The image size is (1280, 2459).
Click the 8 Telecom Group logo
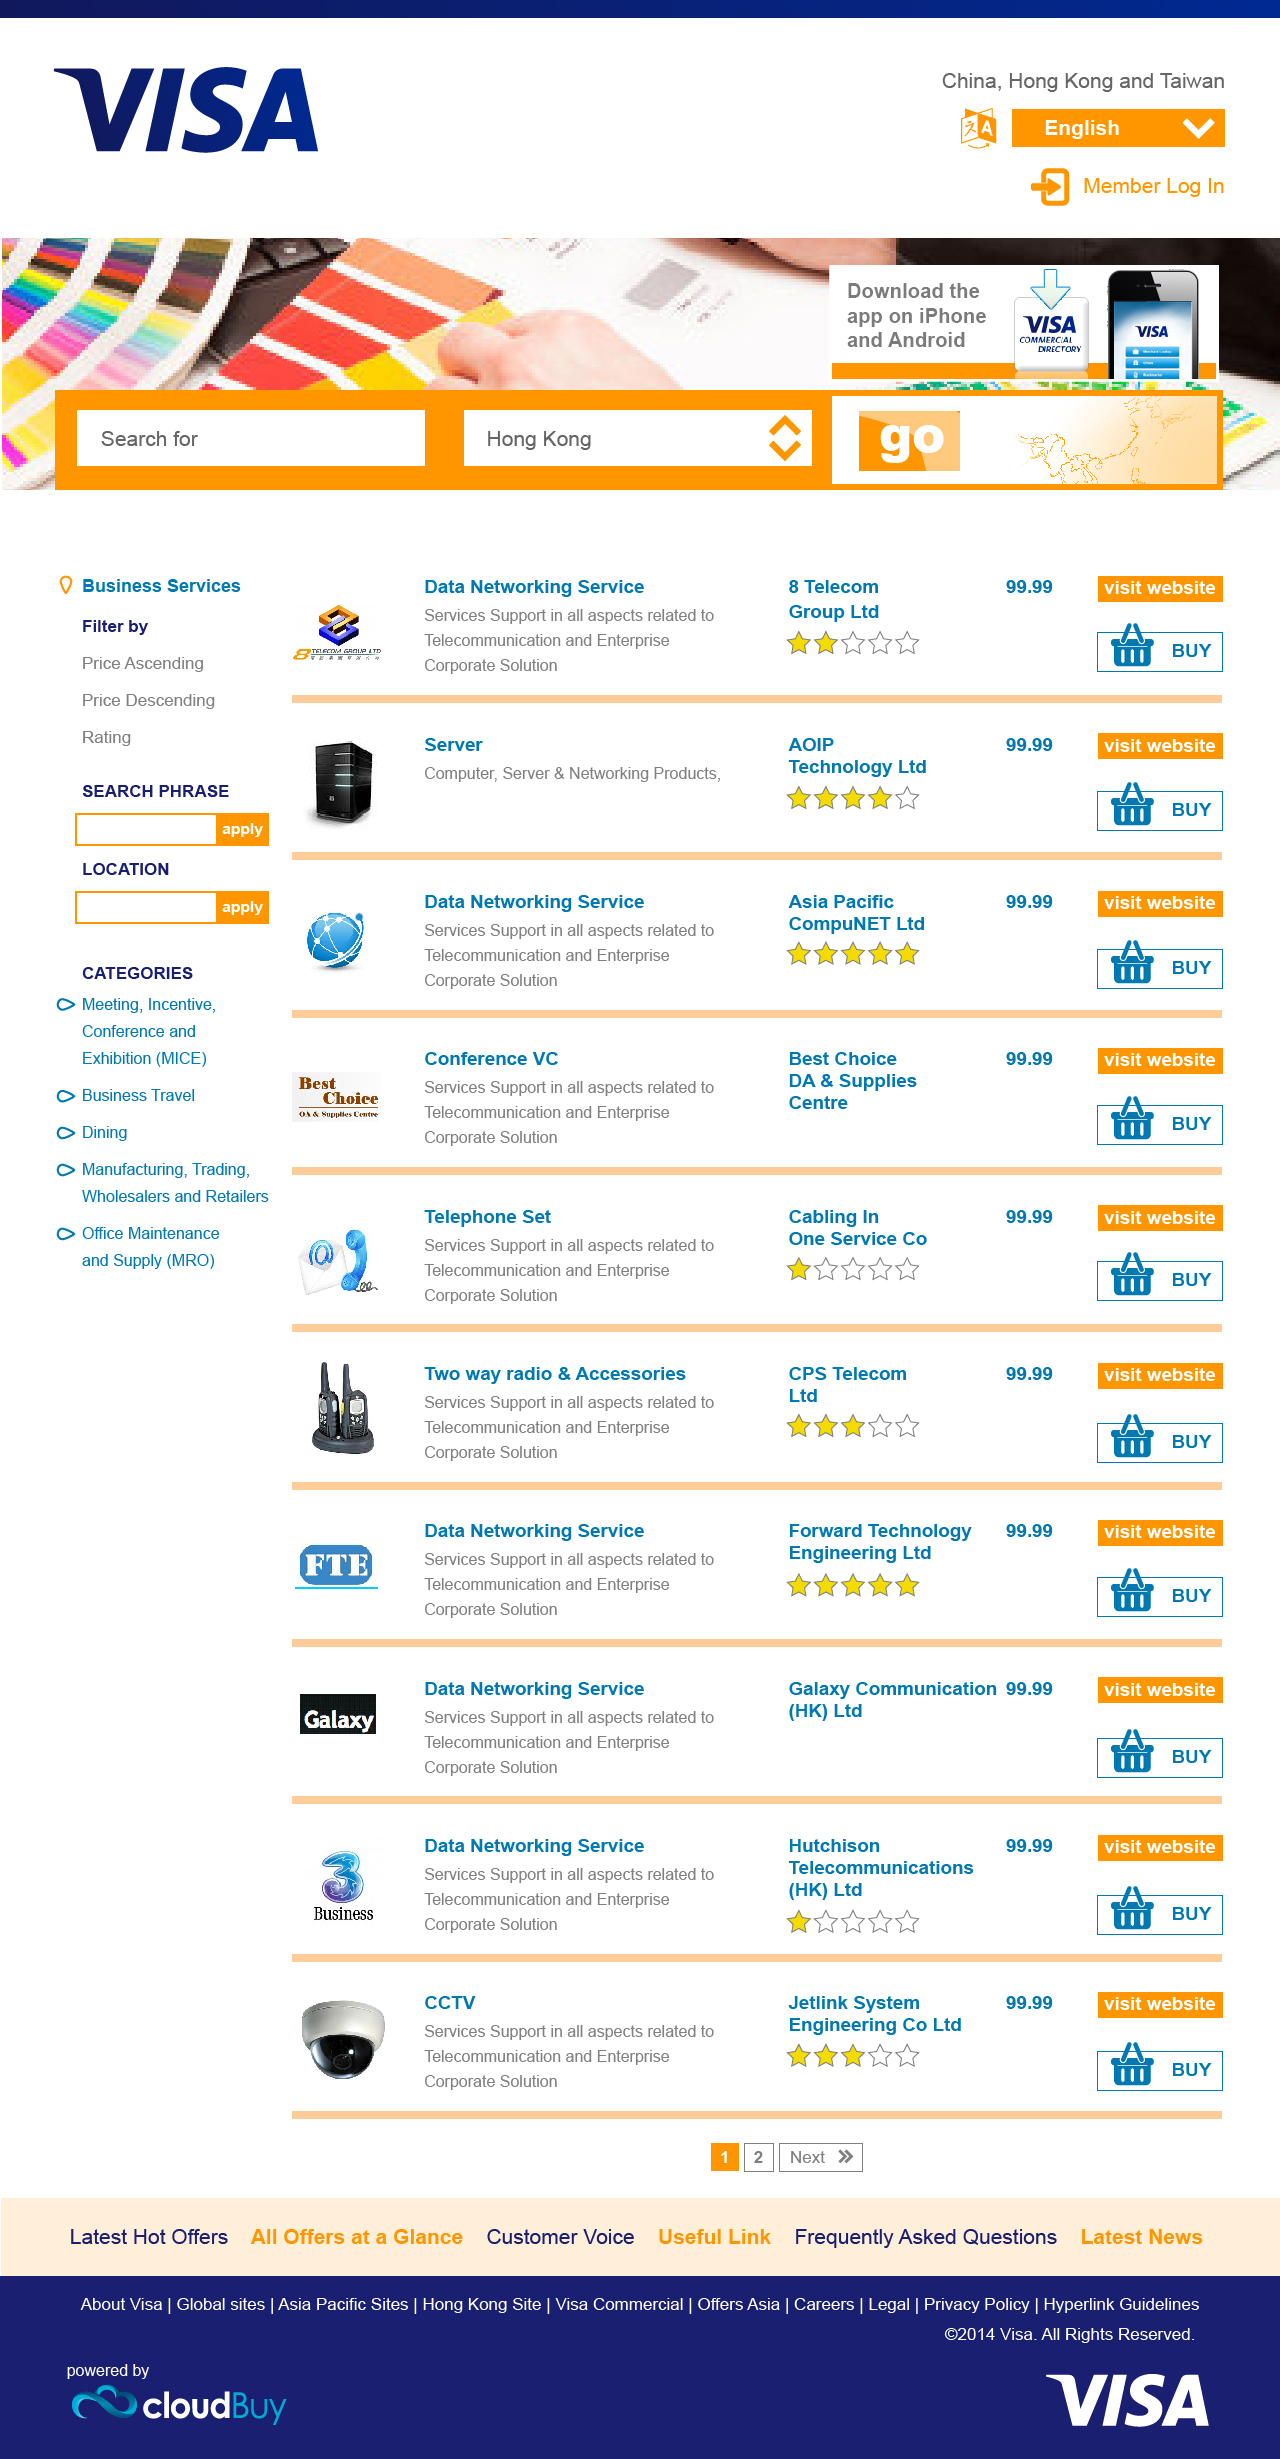pos(338,632)
